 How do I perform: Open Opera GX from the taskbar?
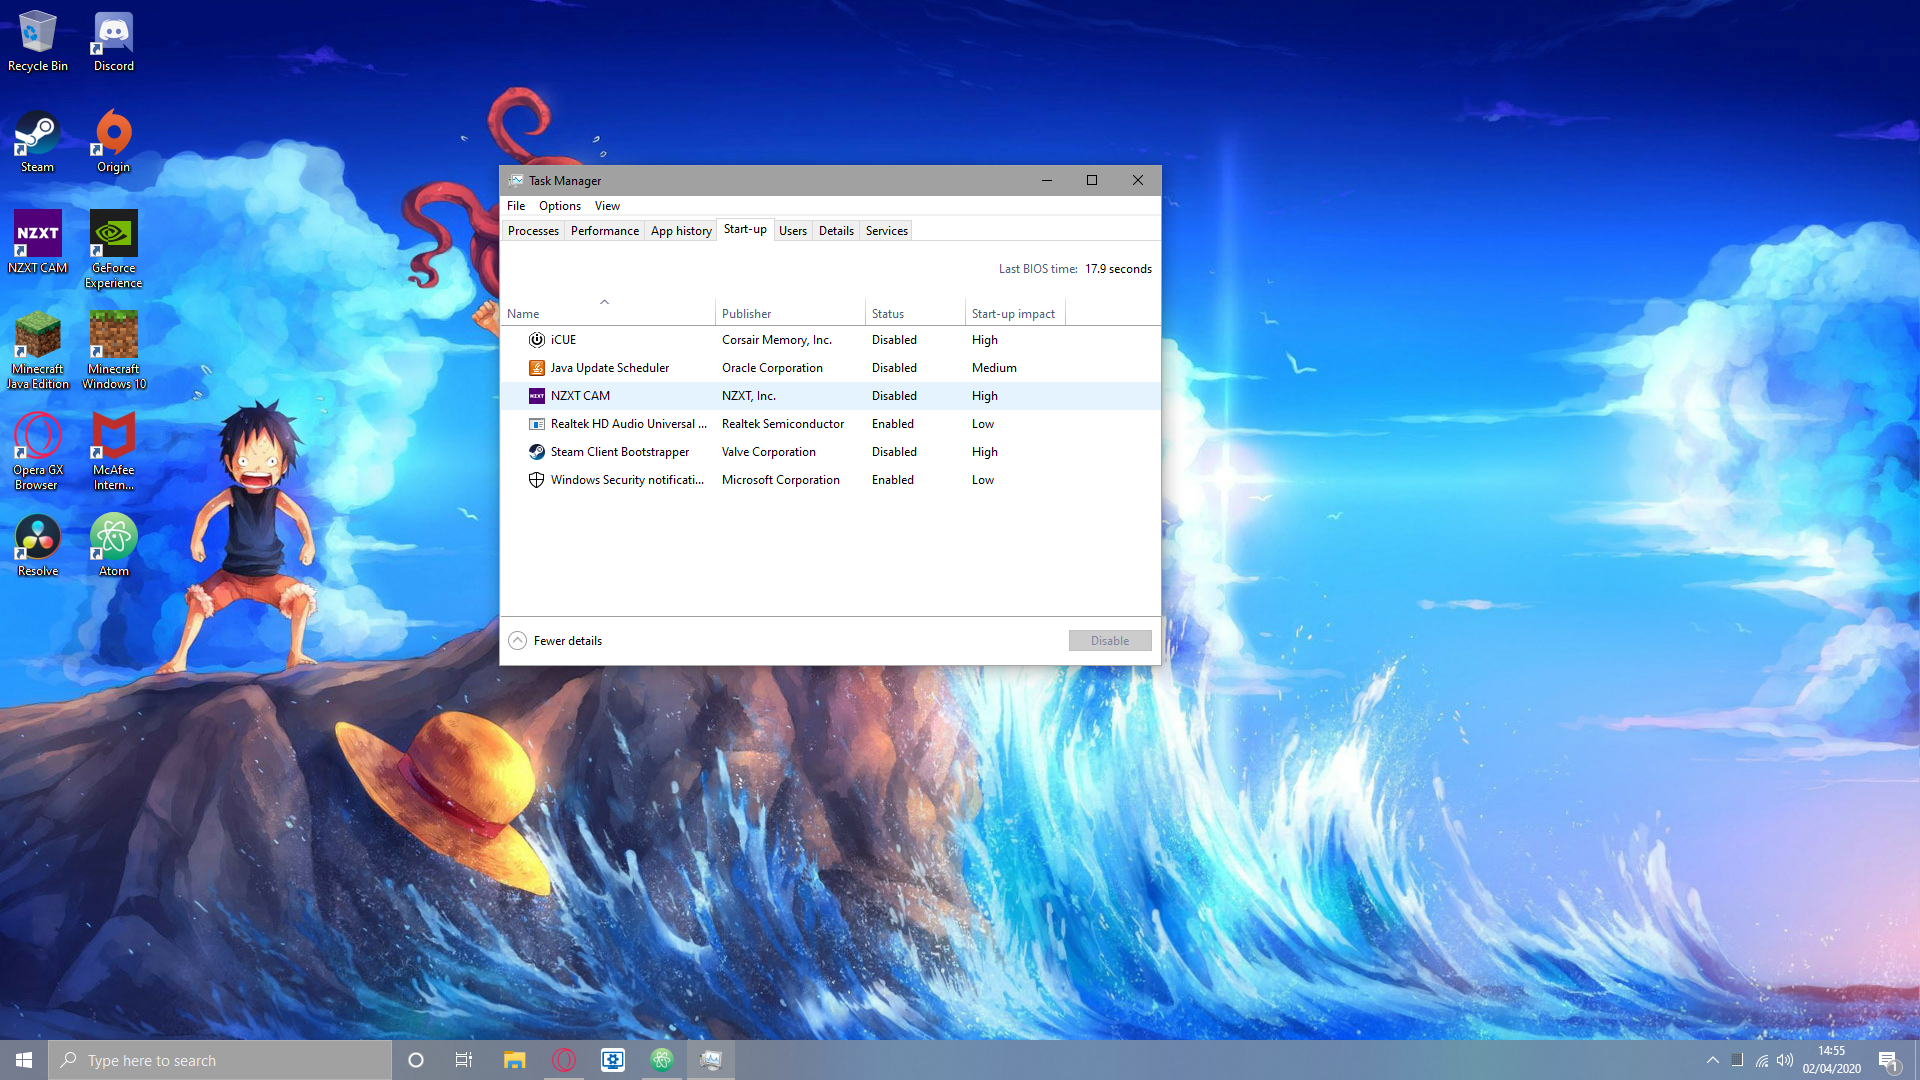click(564, 1060)
